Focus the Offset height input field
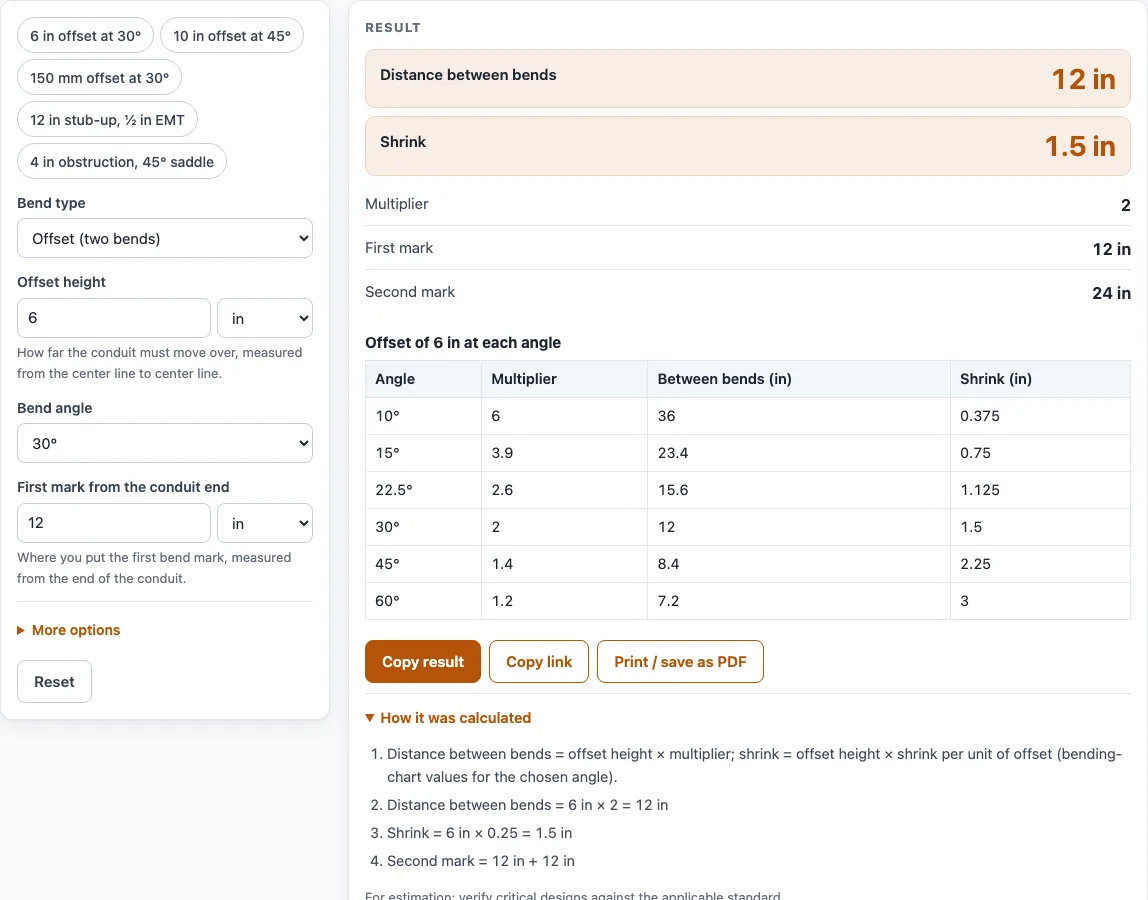The height and width of the screenshot is (900, 1148). 113,318
